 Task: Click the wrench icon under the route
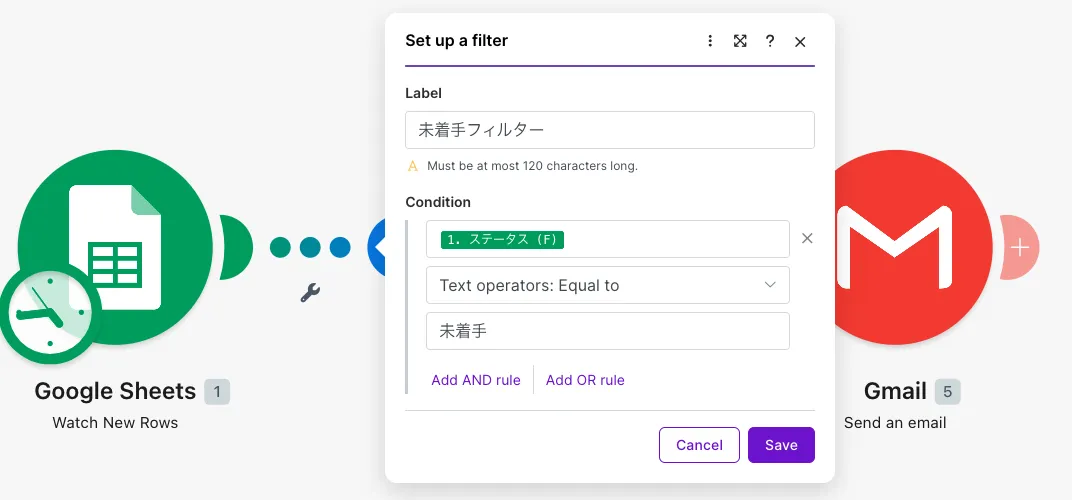tap(310, 293)
